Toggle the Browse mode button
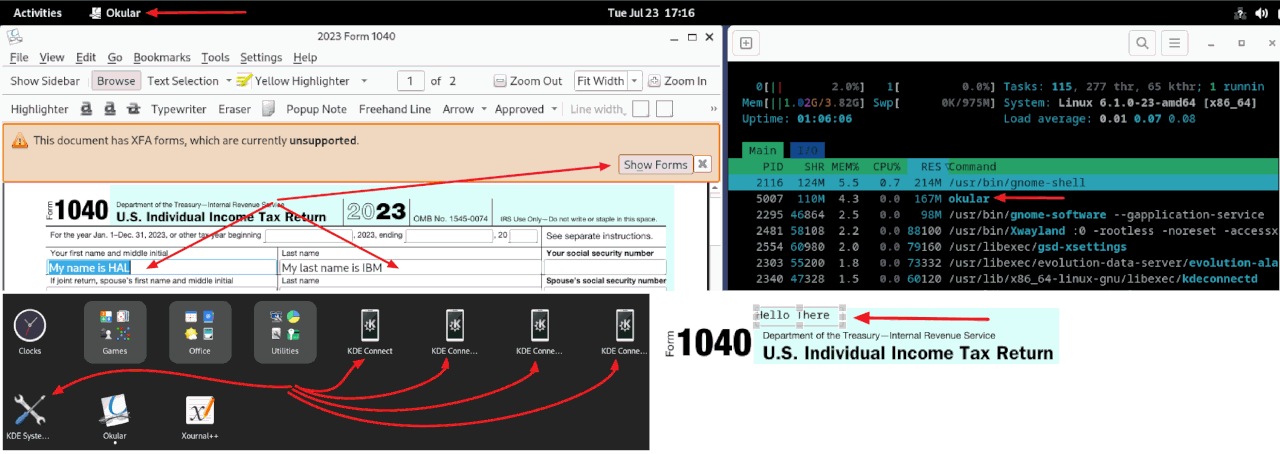This screenshot has width=1280, height=454. (116, 81)
